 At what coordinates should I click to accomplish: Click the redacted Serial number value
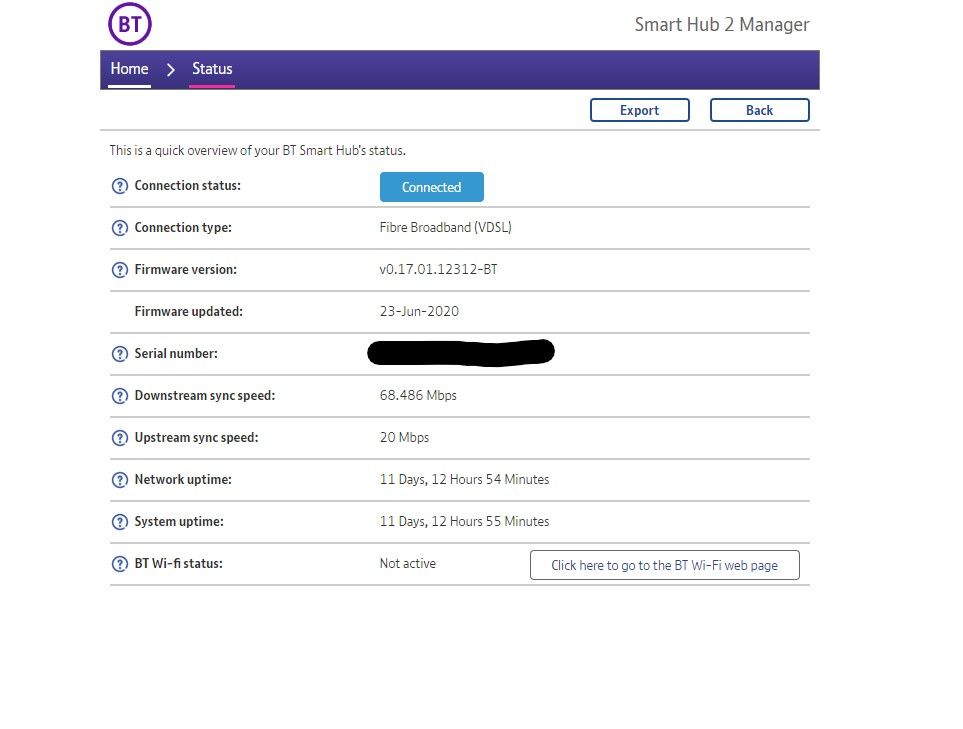pos(460,352)
